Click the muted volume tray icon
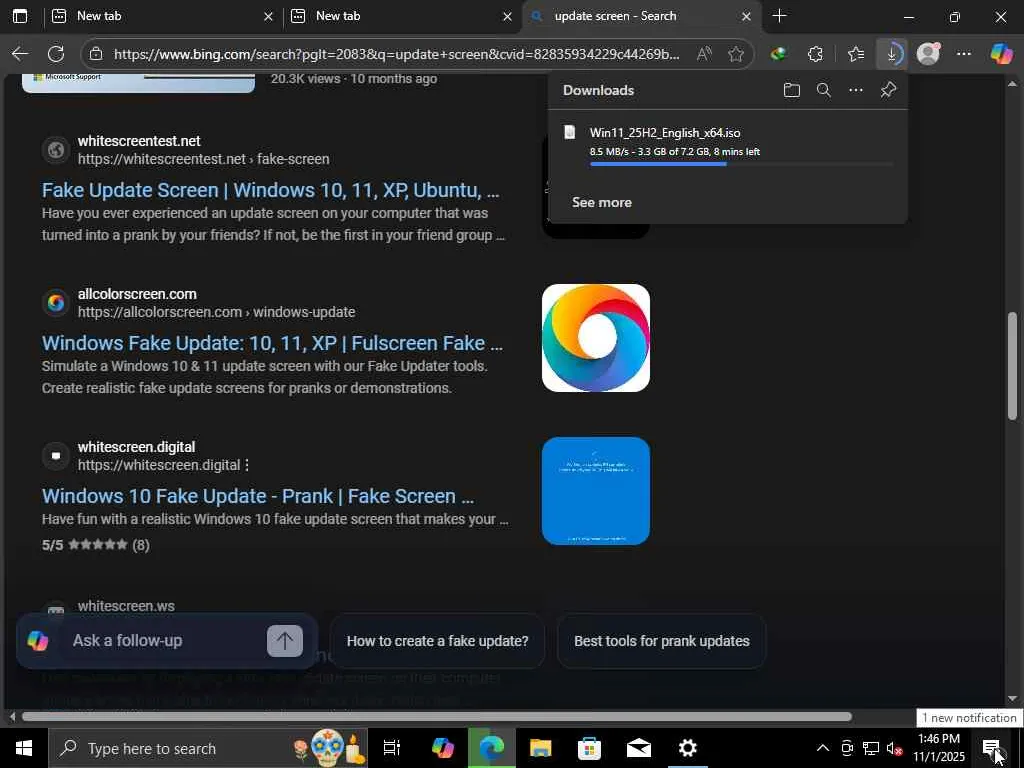 click(894, 748)
